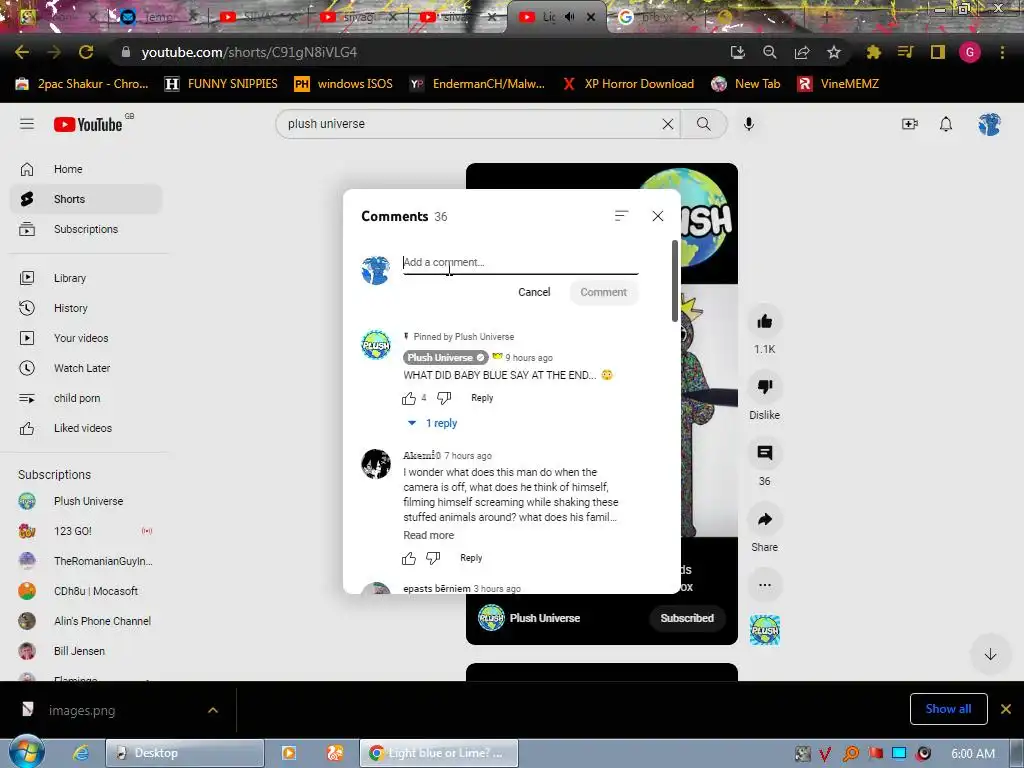Click the Comment submit button
Image resolution: width=1024 pixels, height=768 pixels.
pyautogui.click(x=603, y=292)
